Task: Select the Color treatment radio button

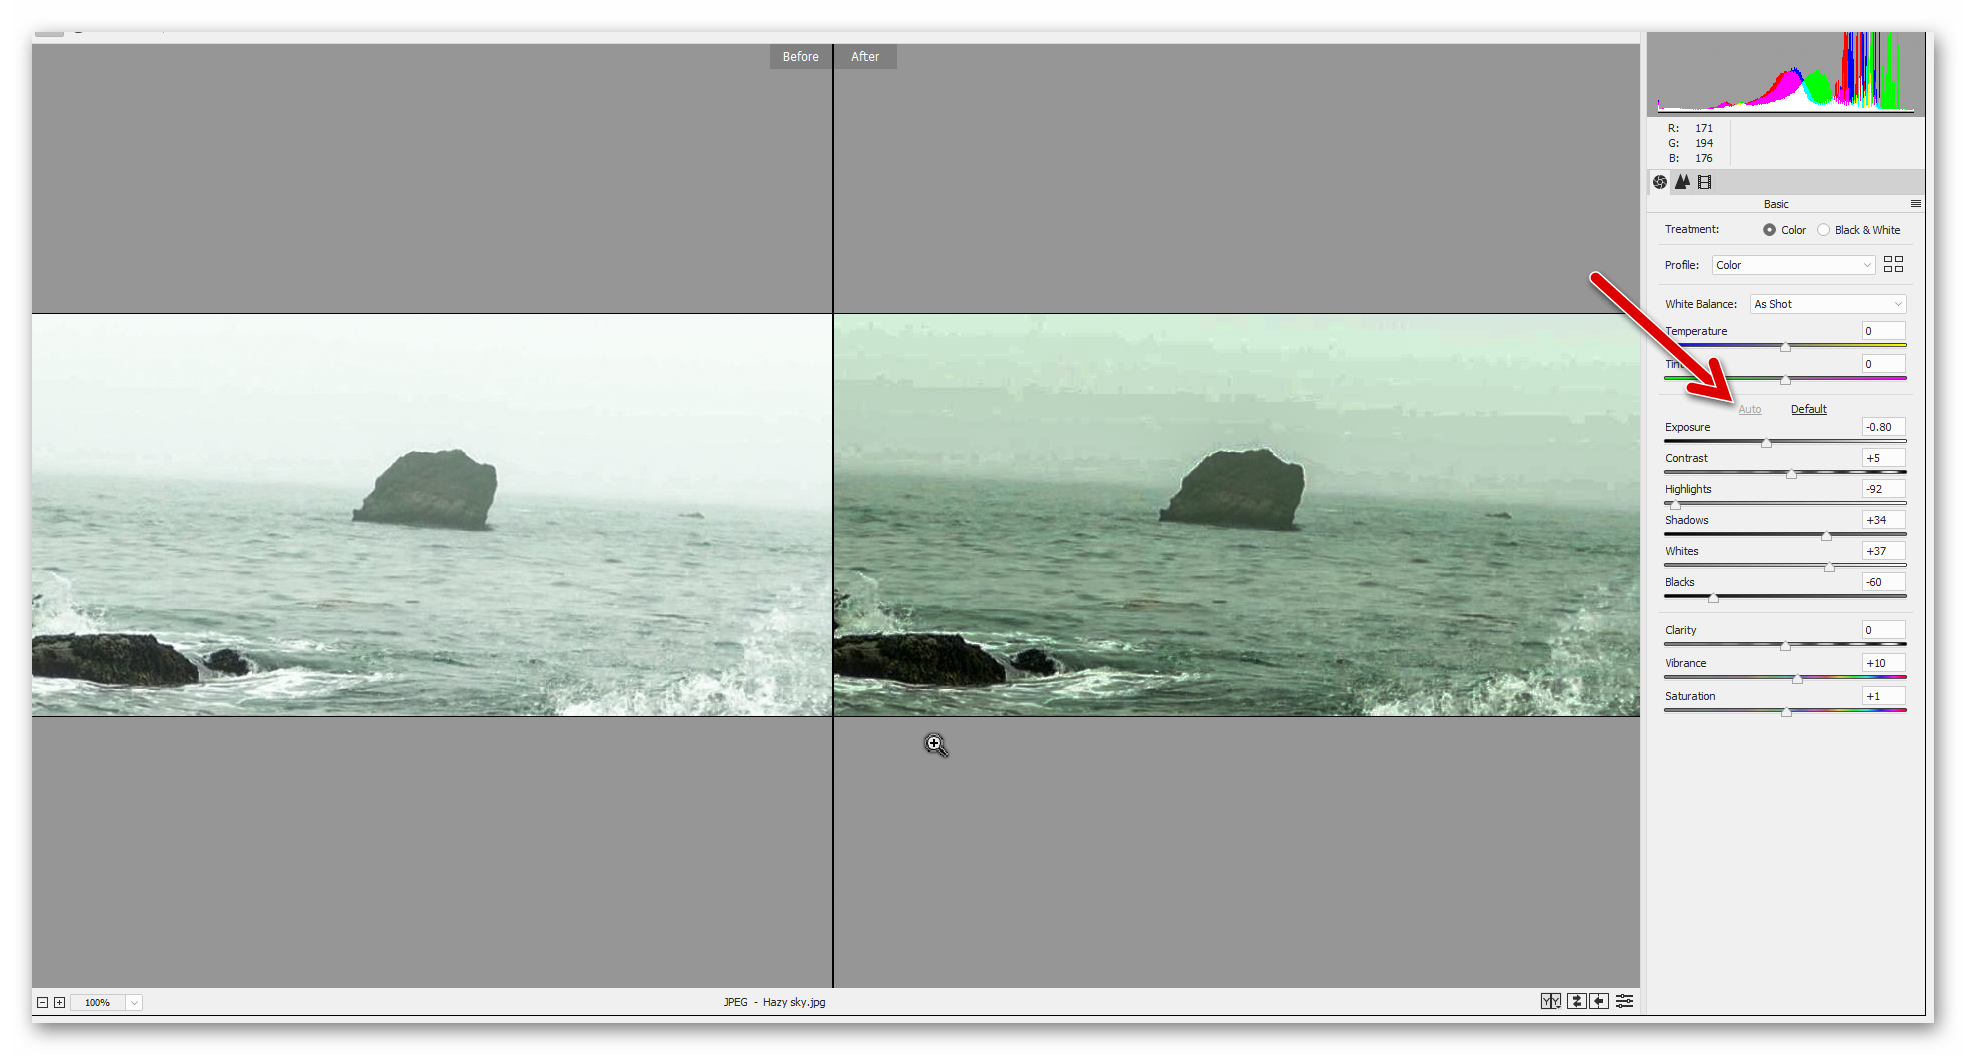Action: [1768, 229]
